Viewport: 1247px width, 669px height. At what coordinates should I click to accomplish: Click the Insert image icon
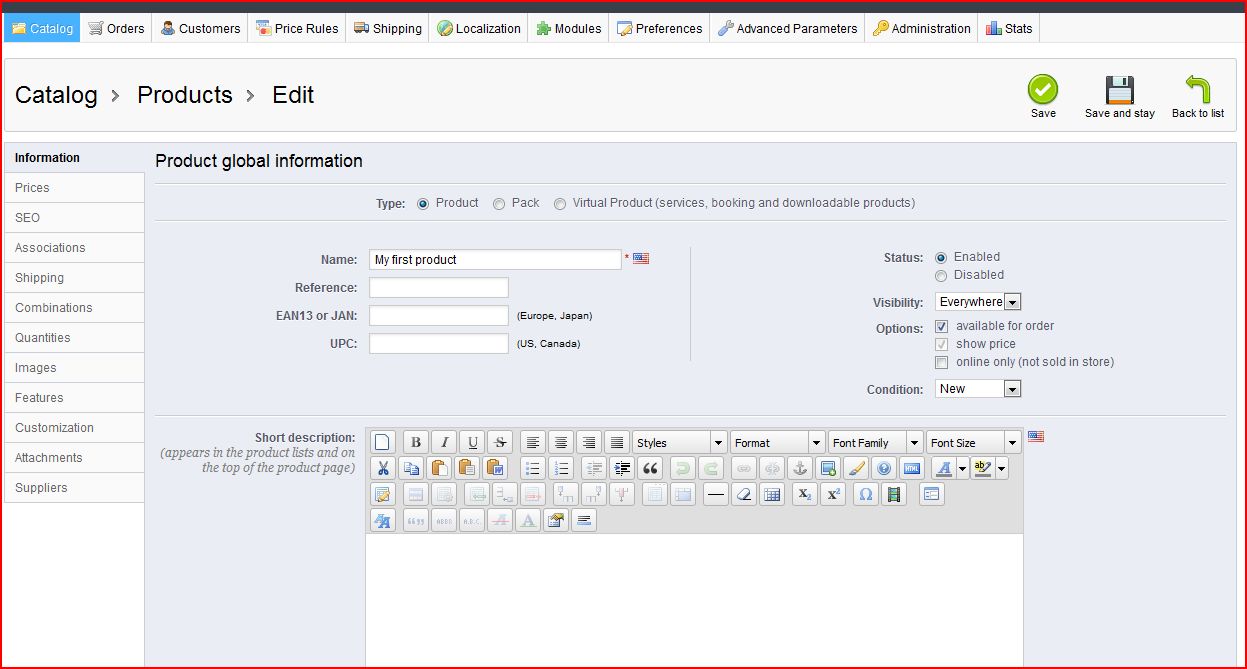(827, 468)
